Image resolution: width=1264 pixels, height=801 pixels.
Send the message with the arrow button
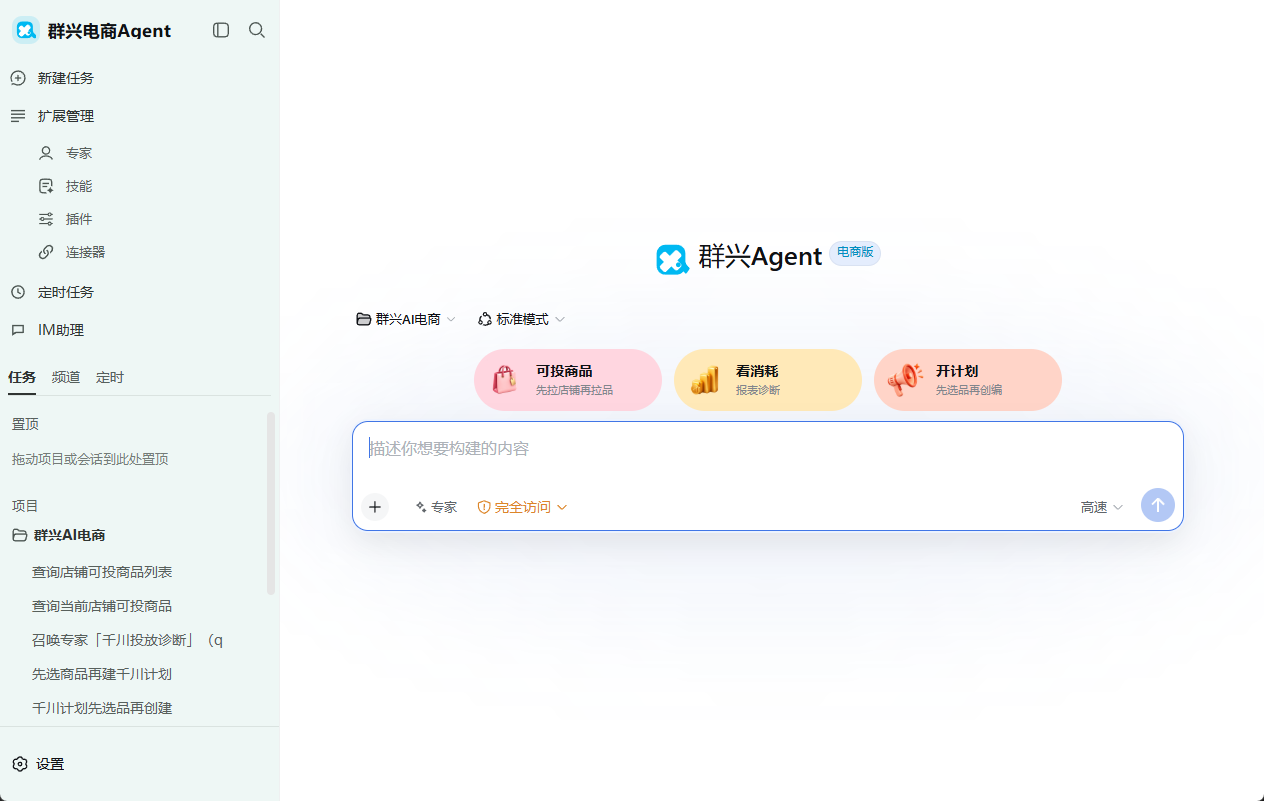pyautogui.click(x=1158, y=505)
